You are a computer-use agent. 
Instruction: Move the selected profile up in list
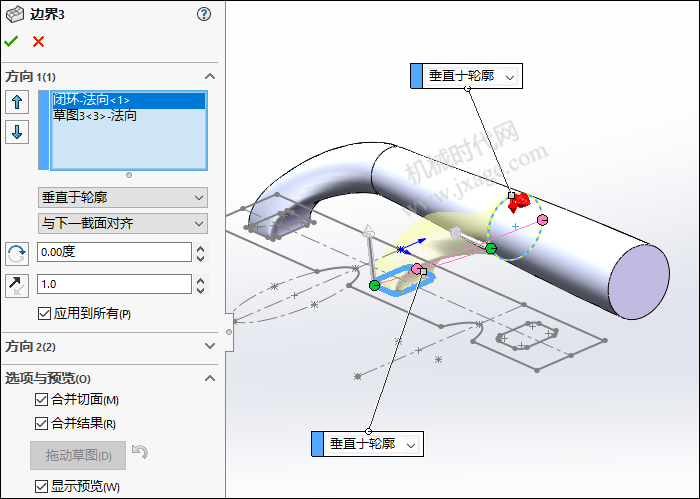17,102
